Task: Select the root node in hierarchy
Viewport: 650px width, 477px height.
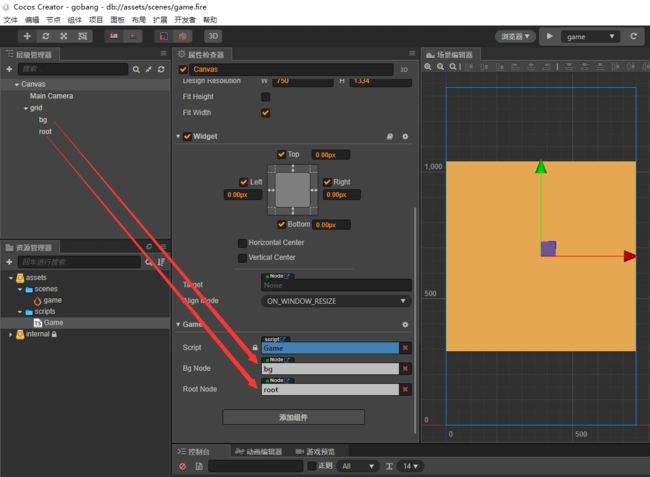Action: pyautogui.click(x=45, y=131)
